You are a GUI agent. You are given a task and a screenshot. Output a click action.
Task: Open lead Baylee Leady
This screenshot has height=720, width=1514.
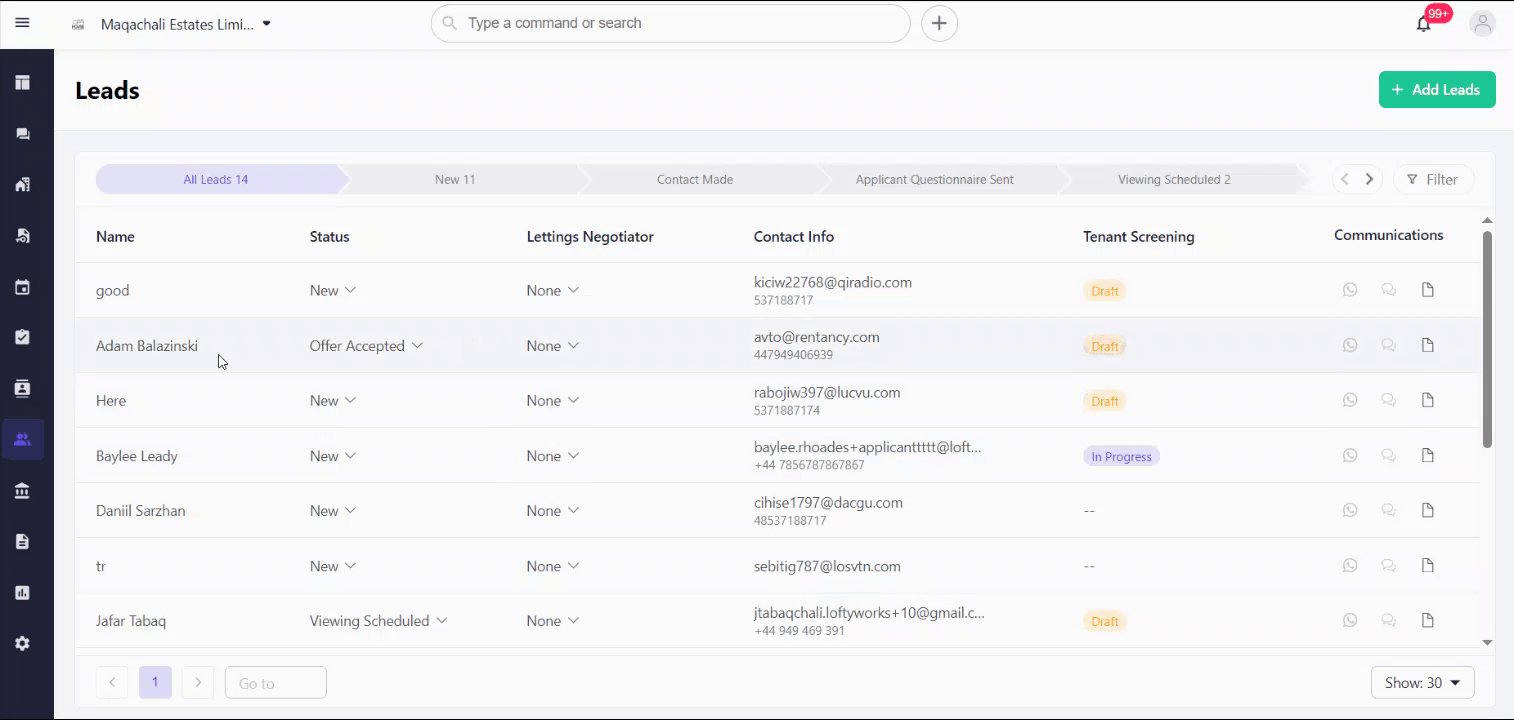137,456
